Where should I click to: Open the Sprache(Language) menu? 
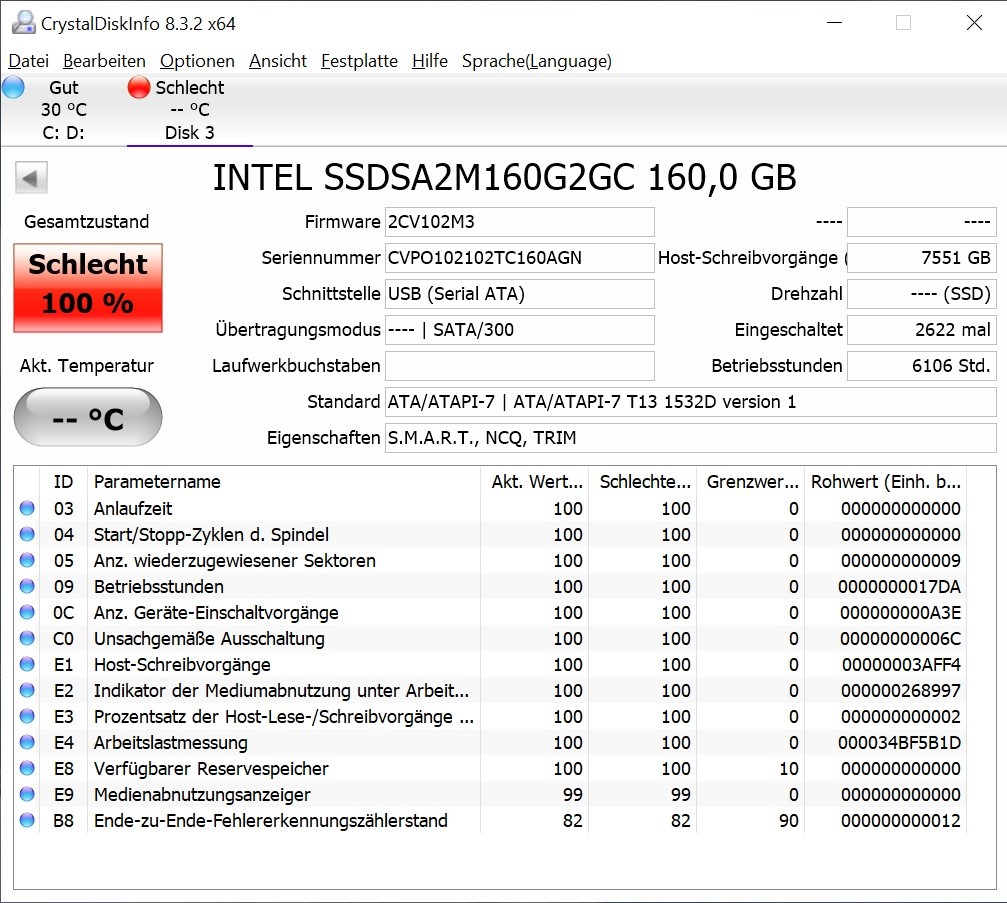(536, 61)
